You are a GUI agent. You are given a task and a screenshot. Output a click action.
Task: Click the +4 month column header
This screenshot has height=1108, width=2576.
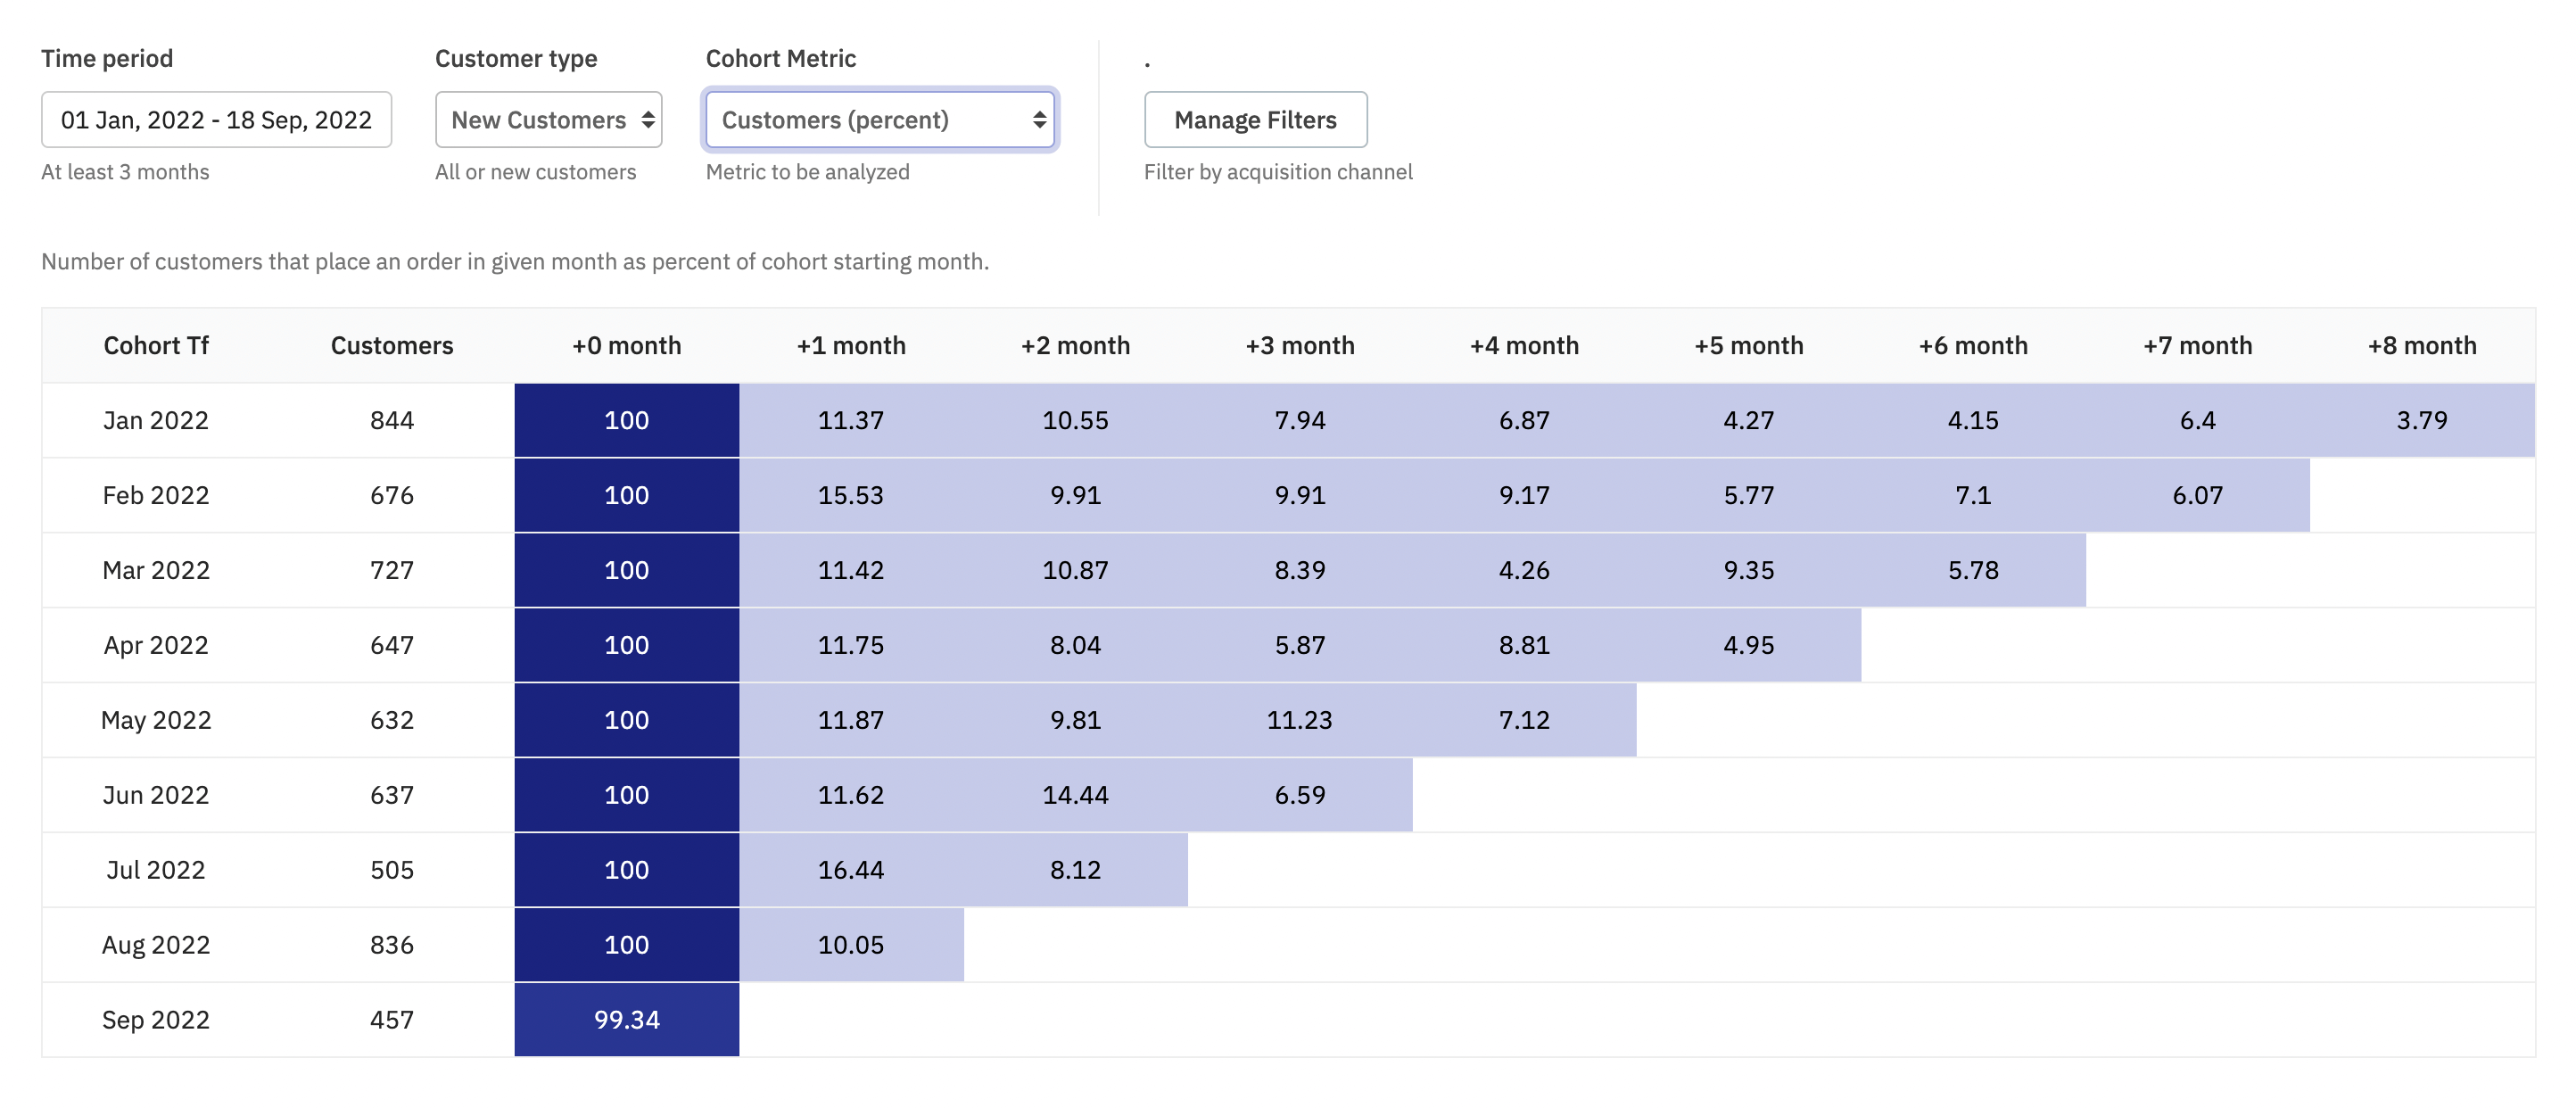[1524, 346]
